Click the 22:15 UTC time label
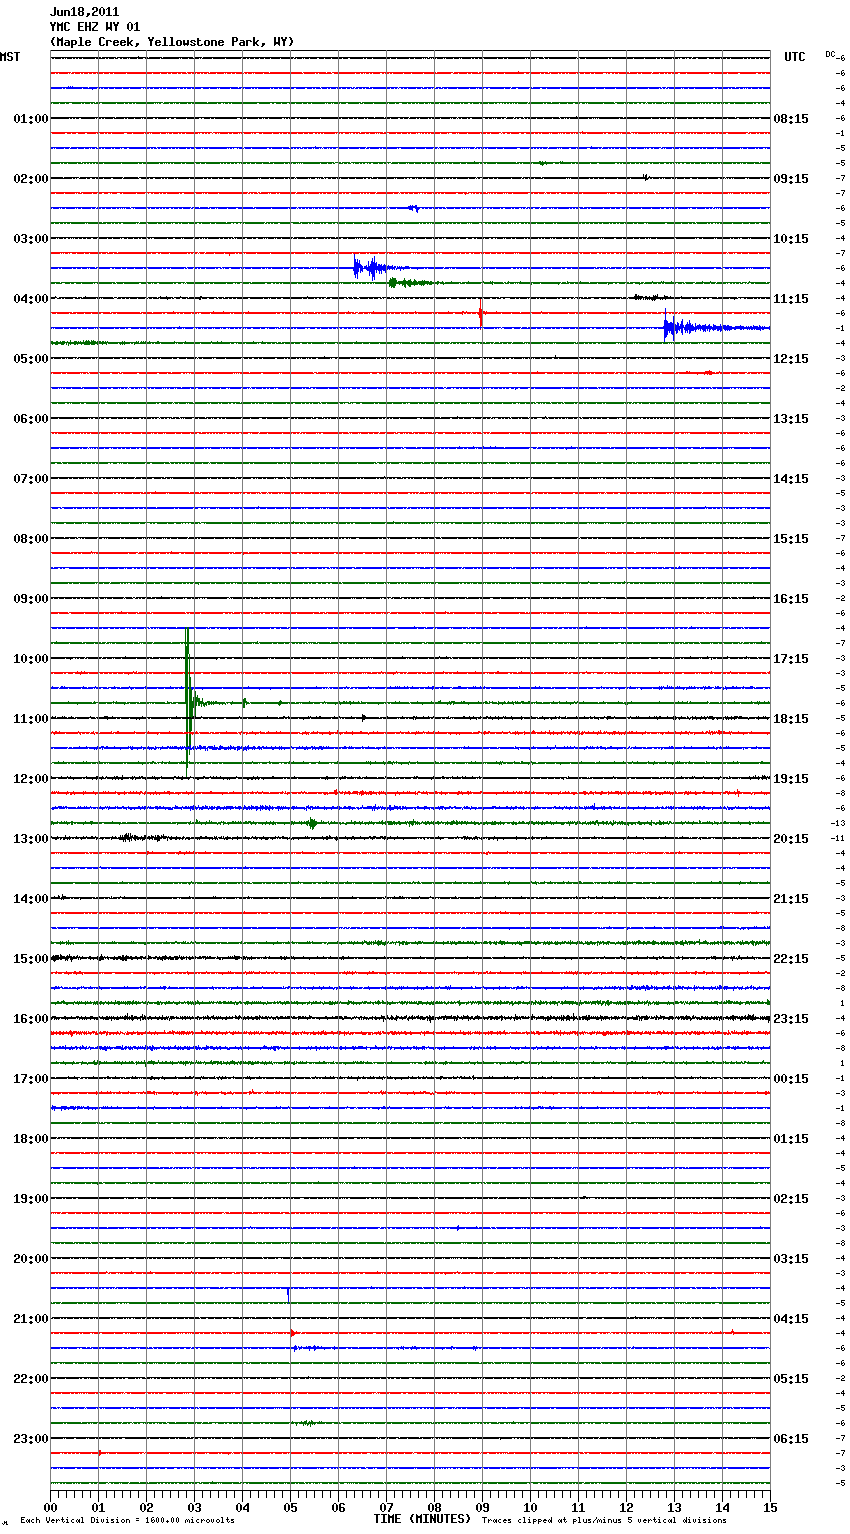The height and width of the screenshot is (1534, 850). point(791,959)
